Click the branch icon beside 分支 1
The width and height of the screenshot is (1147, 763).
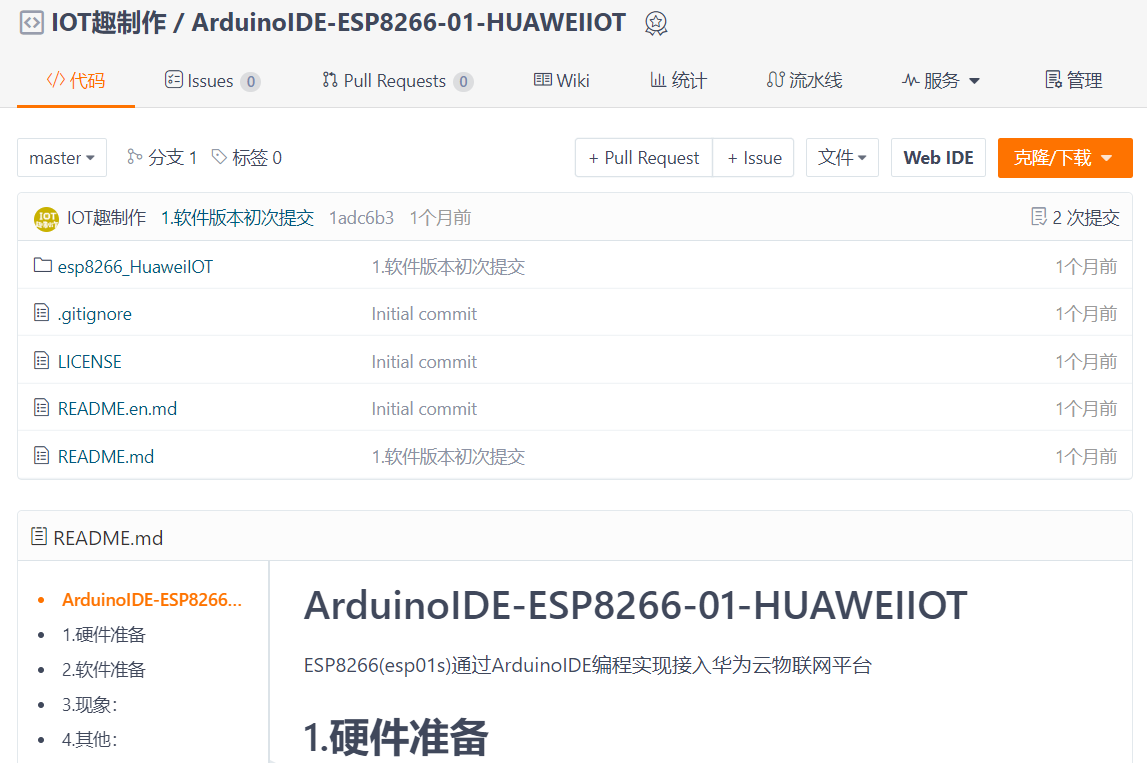[x=135, y=157]
